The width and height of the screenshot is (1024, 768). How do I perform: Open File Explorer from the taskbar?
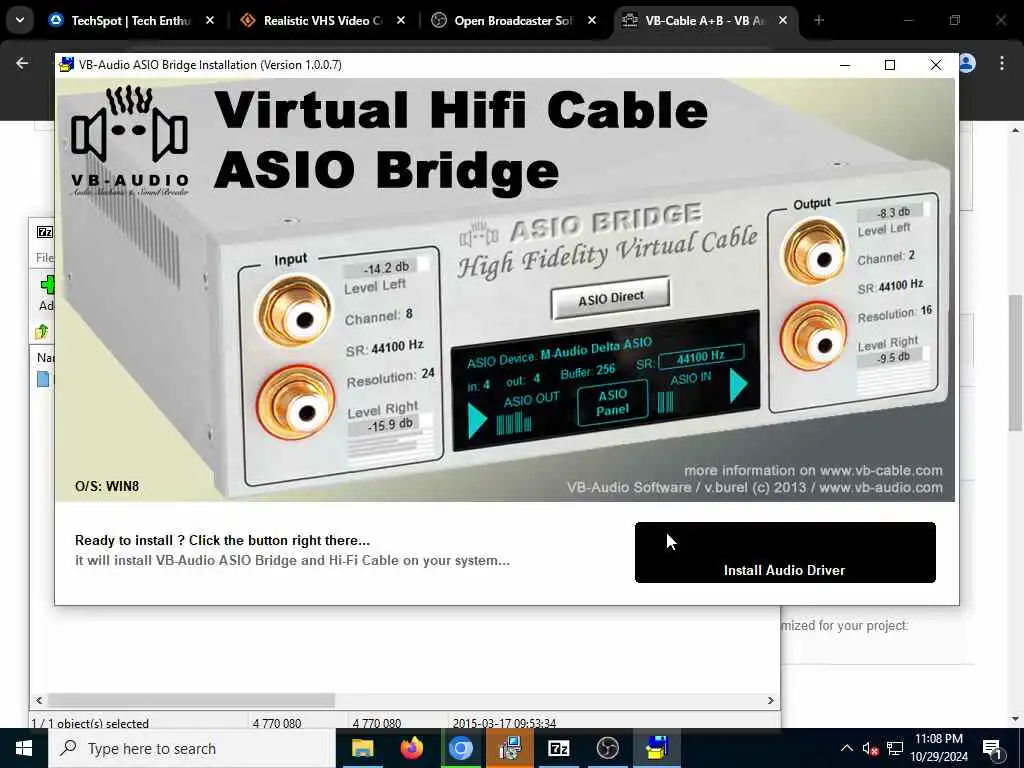(362, 748)
